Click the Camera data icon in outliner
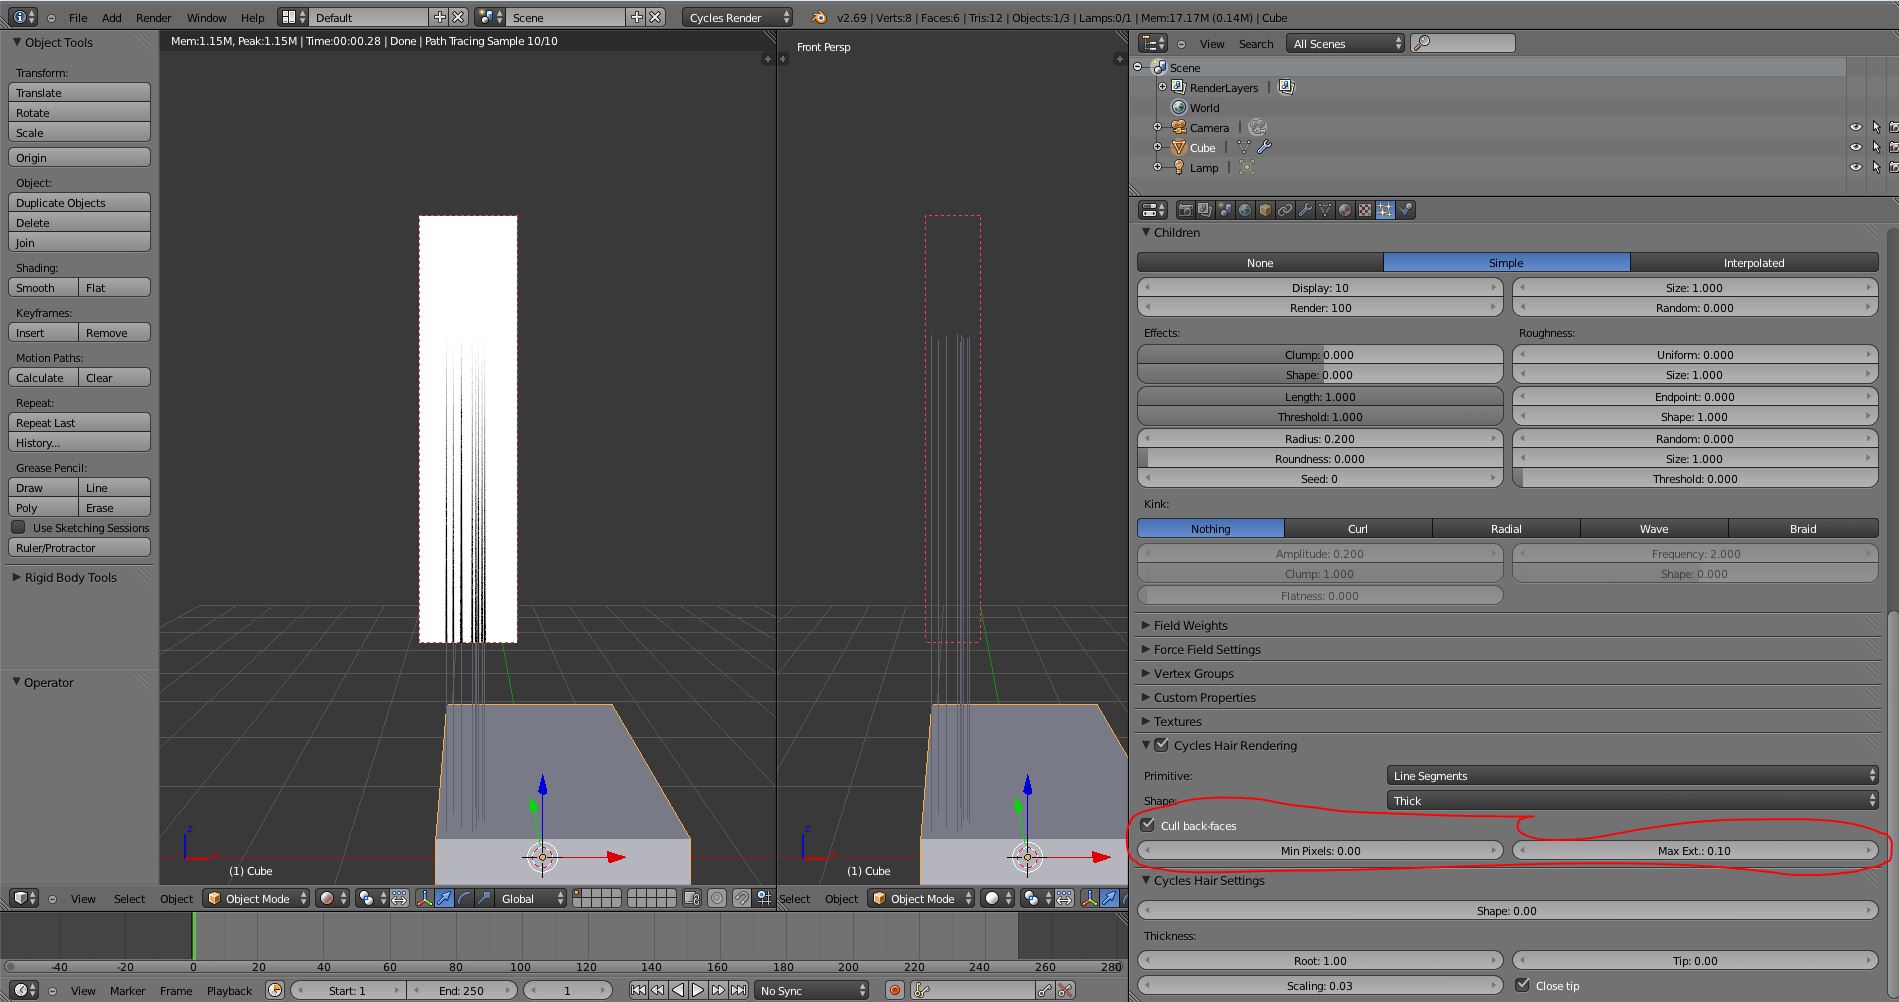 [x=1258, y=127]
